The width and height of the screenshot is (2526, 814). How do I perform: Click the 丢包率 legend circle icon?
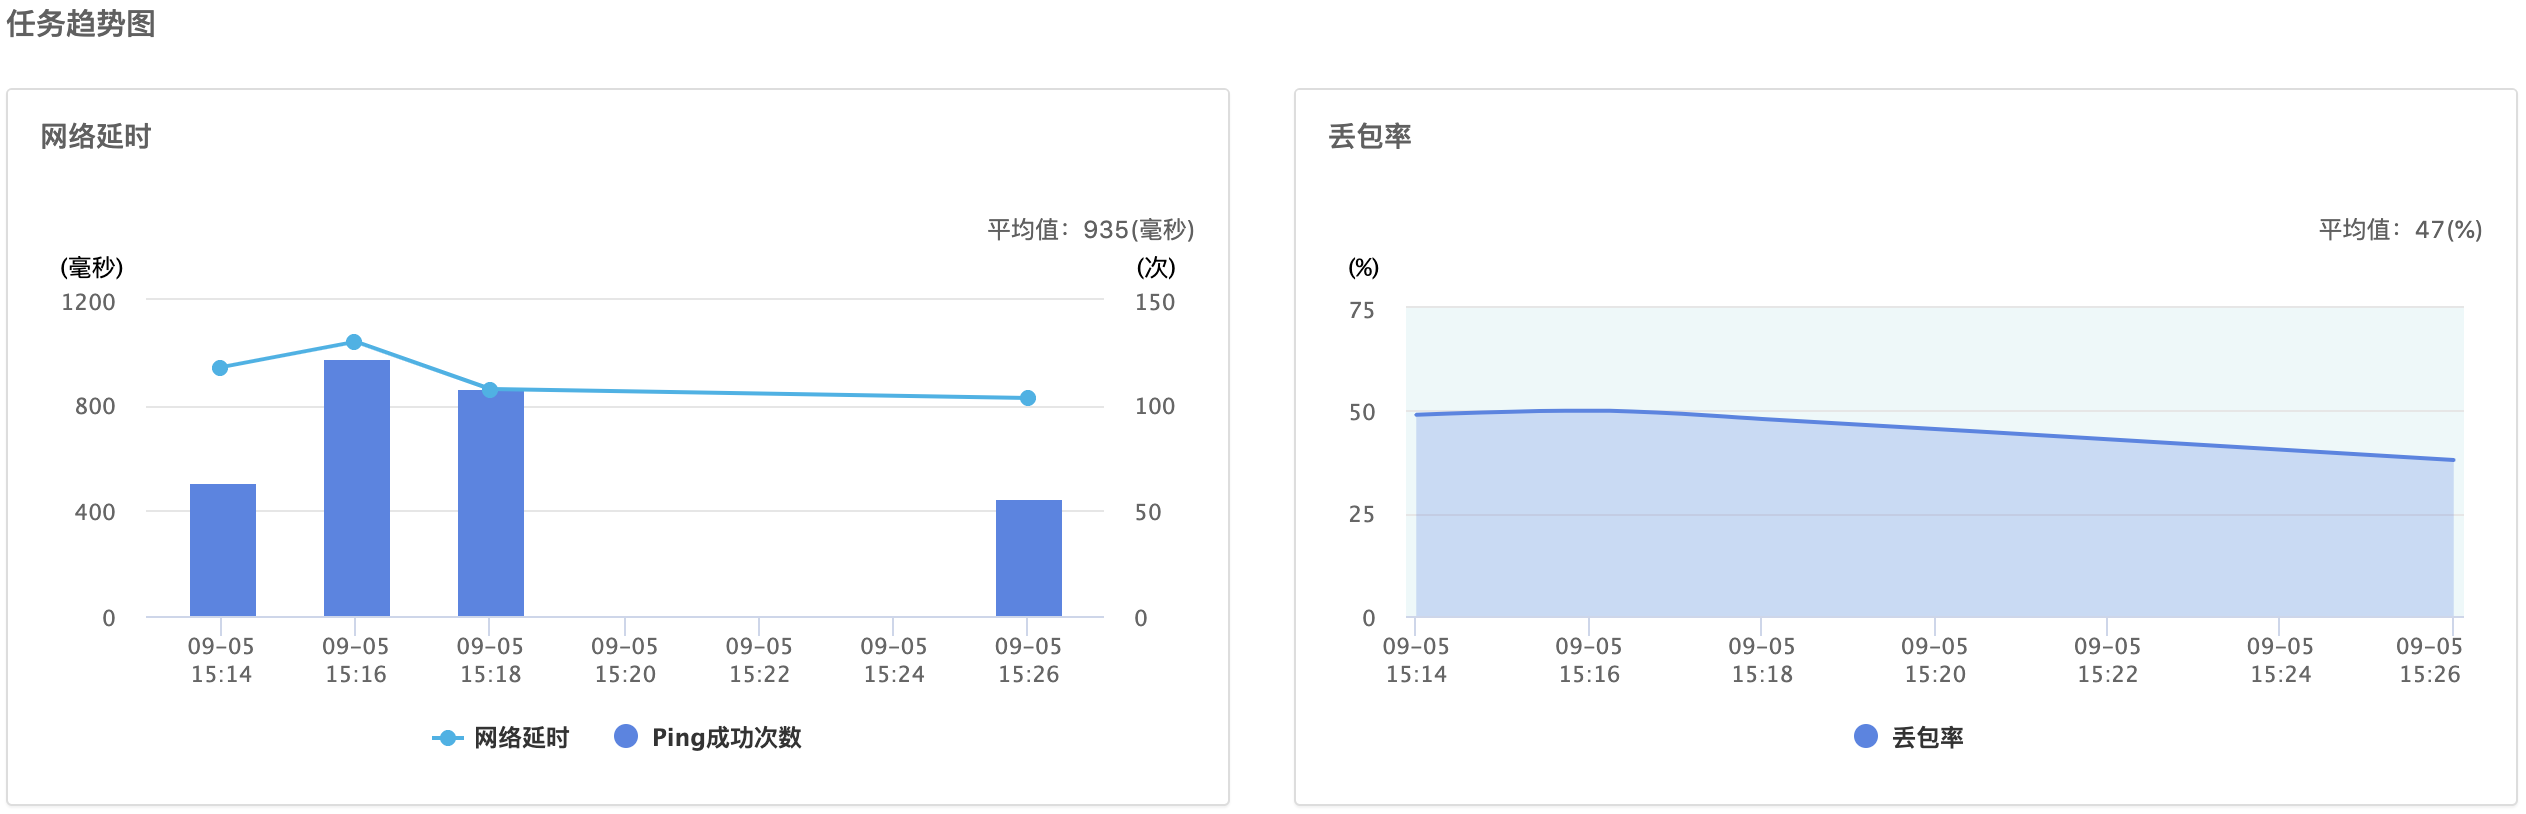(x=1865, y=737)
